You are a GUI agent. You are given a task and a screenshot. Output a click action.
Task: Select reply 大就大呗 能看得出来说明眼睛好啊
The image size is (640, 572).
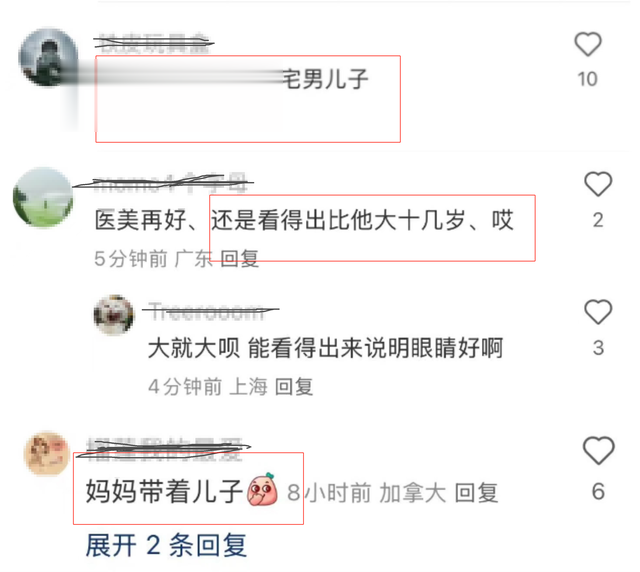click(x=325, y=348)
